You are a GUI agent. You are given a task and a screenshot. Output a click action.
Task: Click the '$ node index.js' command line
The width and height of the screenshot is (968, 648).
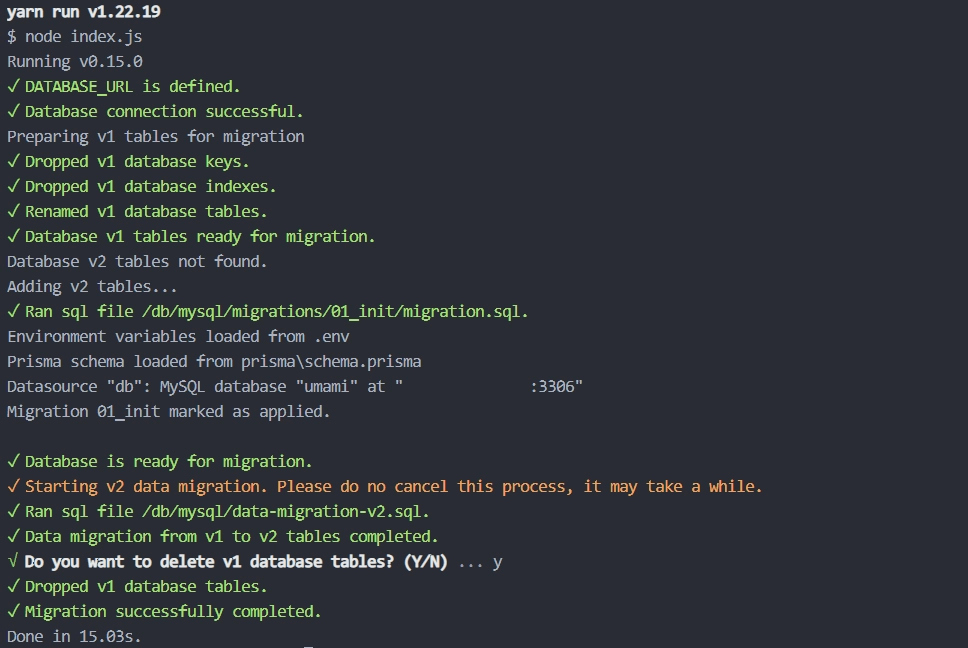point(74,36)
